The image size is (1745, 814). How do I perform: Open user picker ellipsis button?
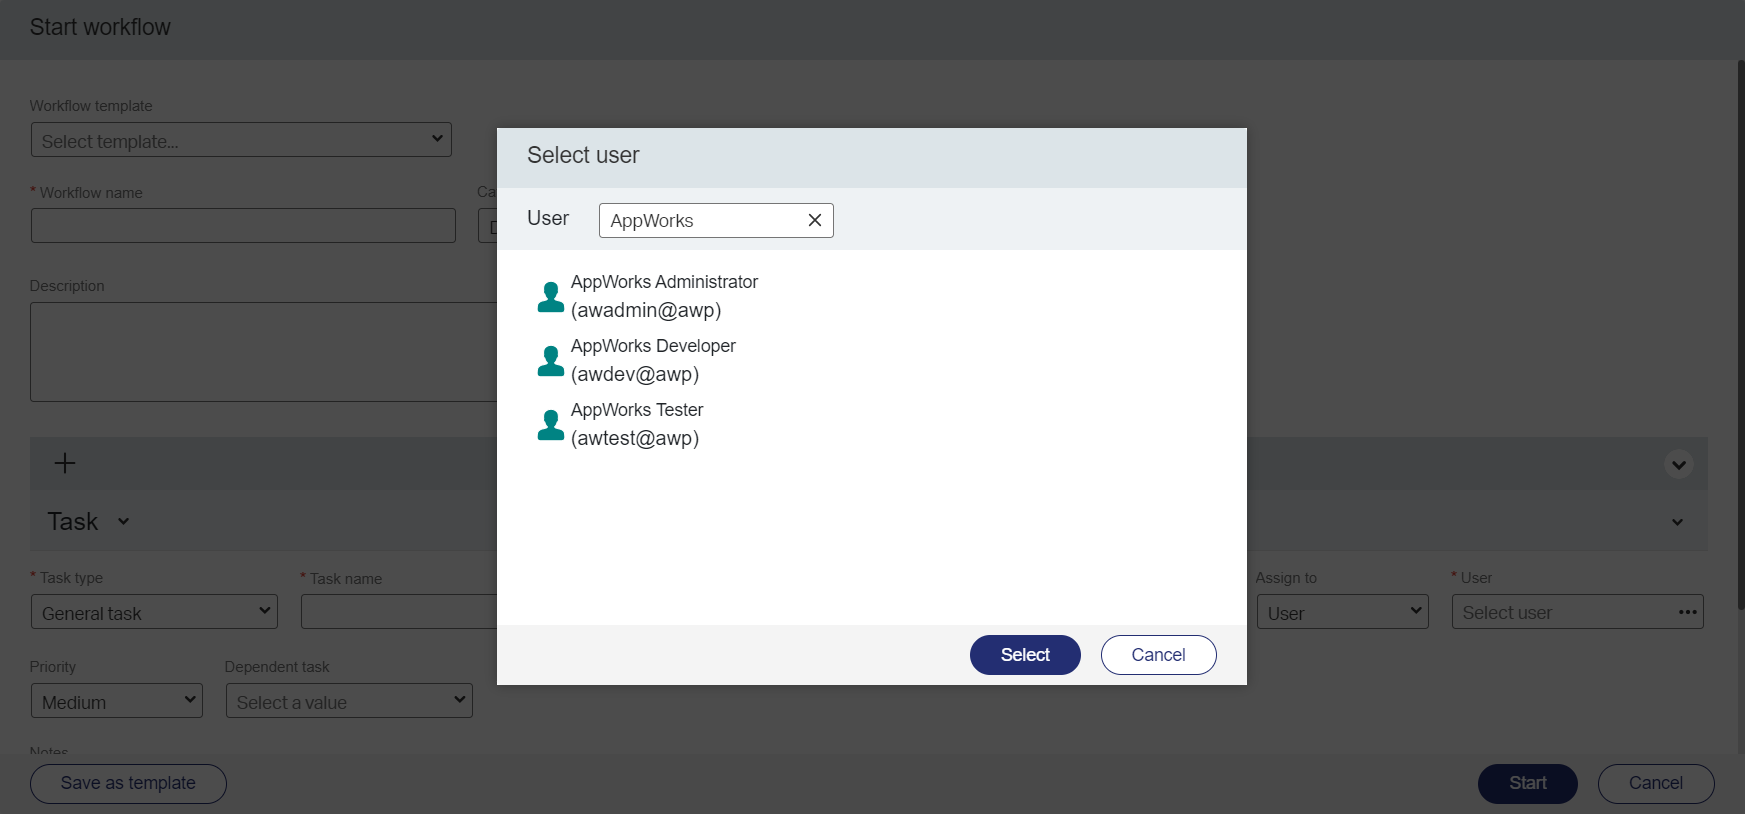coord(1688,612)
